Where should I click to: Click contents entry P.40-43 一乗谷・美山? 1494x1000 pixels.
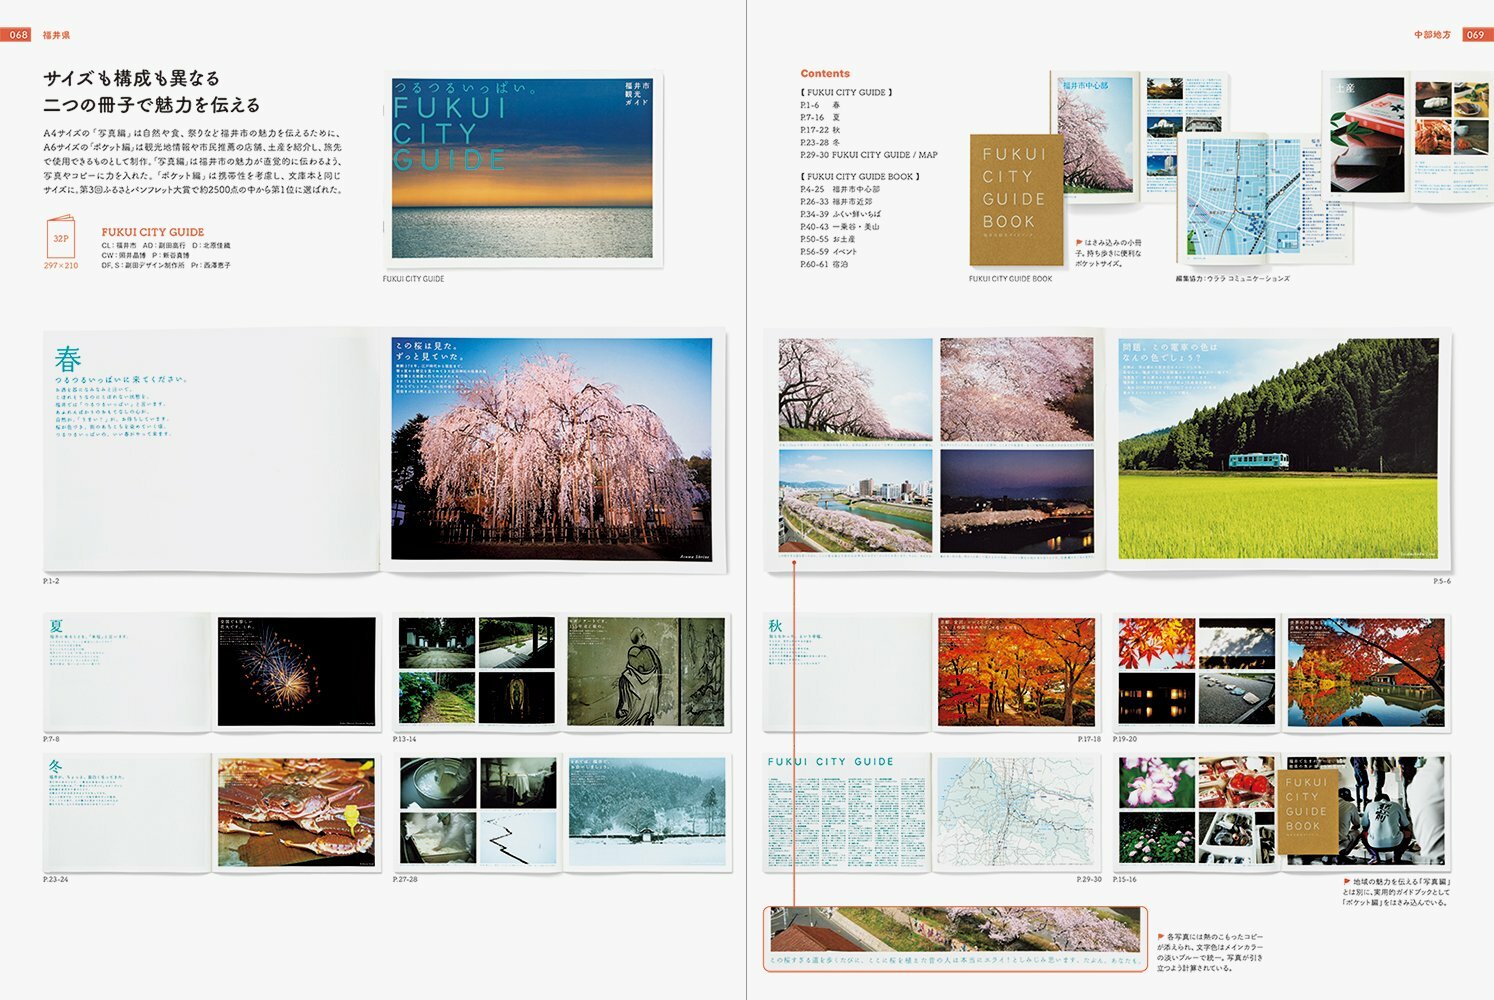(x=840, y=227)
